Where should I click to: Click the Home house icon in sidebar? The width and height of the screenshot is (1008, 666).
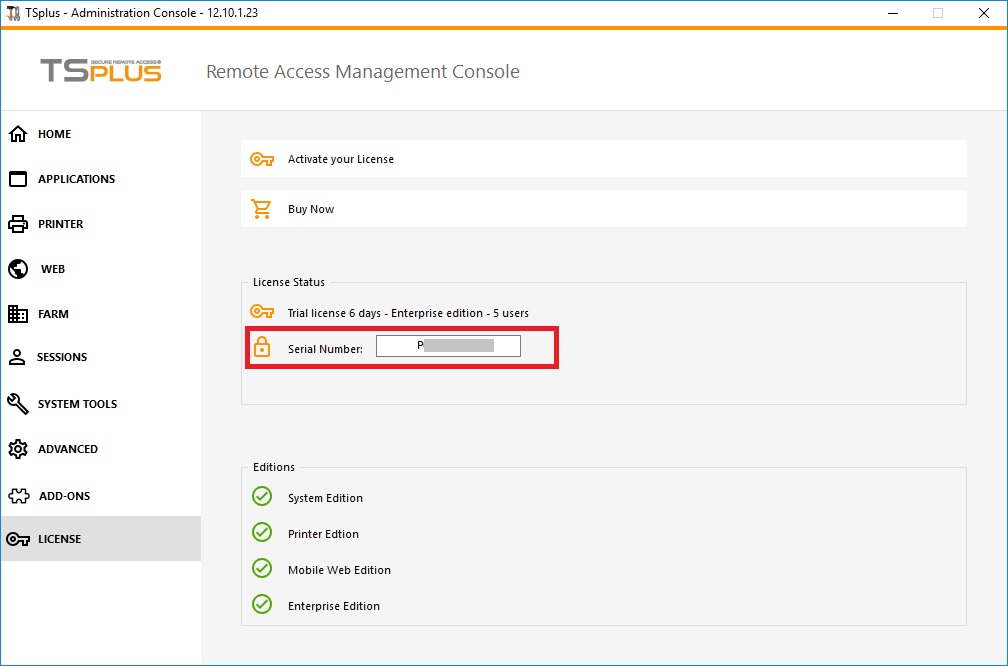coord(18,134)
